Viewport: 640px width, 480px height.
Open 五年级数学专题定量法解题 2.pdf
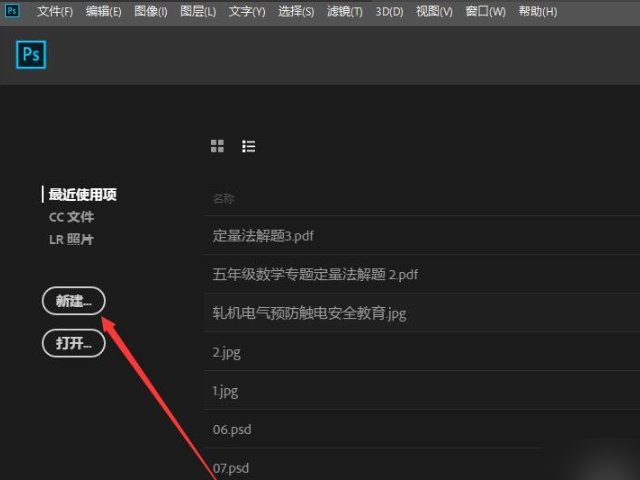click(x=422, y=274)
